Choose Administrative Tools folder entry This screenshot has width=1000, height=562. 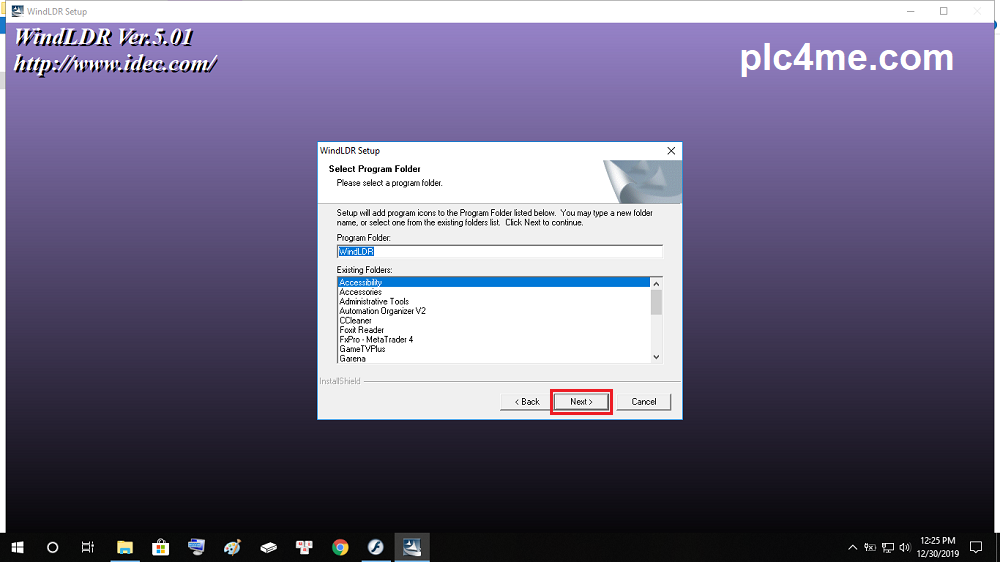coord(494,301)
